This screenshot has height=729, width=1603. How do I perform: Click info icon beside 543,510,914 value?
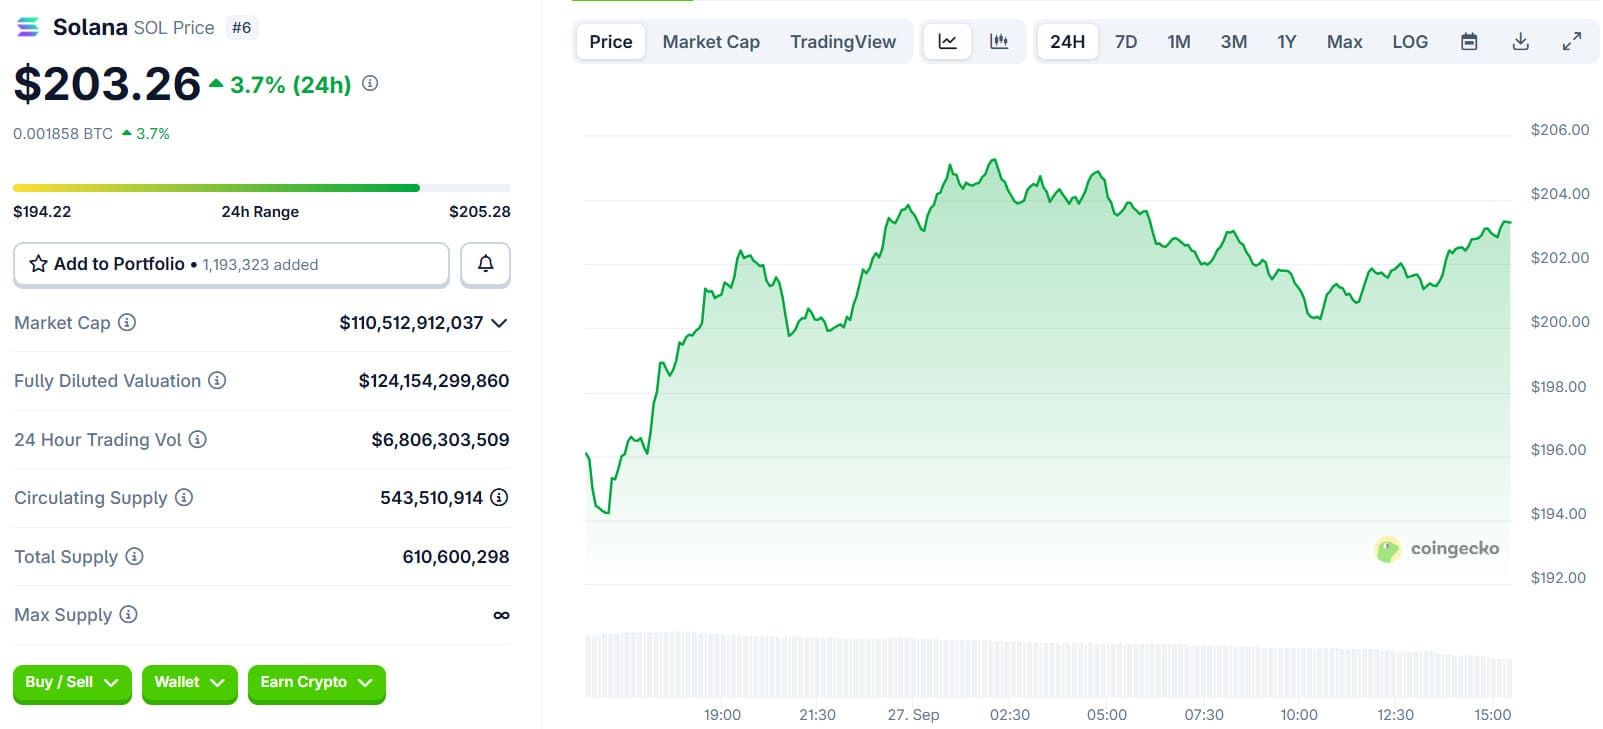click(499, 497)
